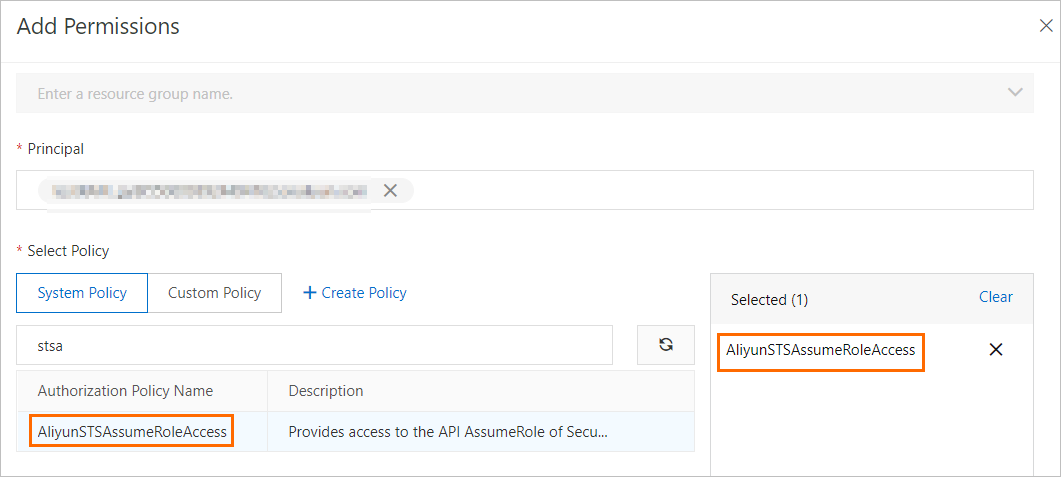
Task: Open the Create Policy link
Action: (364, 293)
